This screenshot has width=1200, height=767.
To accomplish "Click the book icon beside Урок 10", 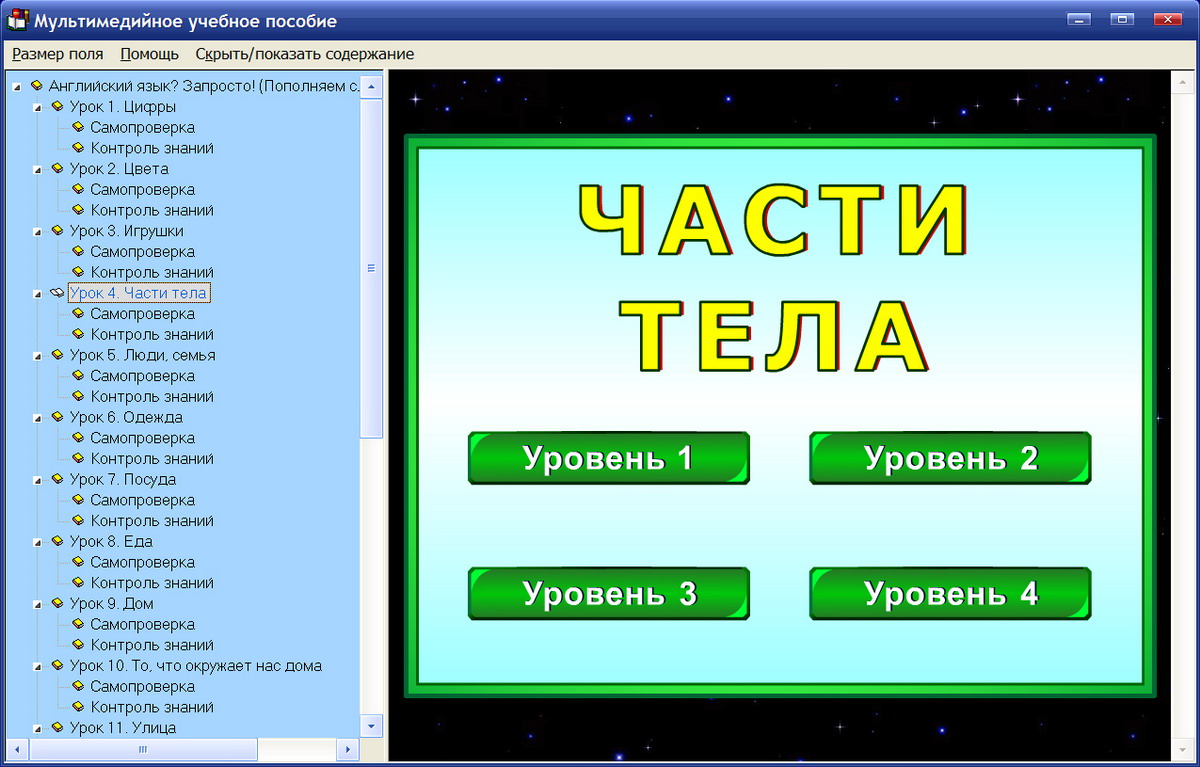I will click(57, 665).
